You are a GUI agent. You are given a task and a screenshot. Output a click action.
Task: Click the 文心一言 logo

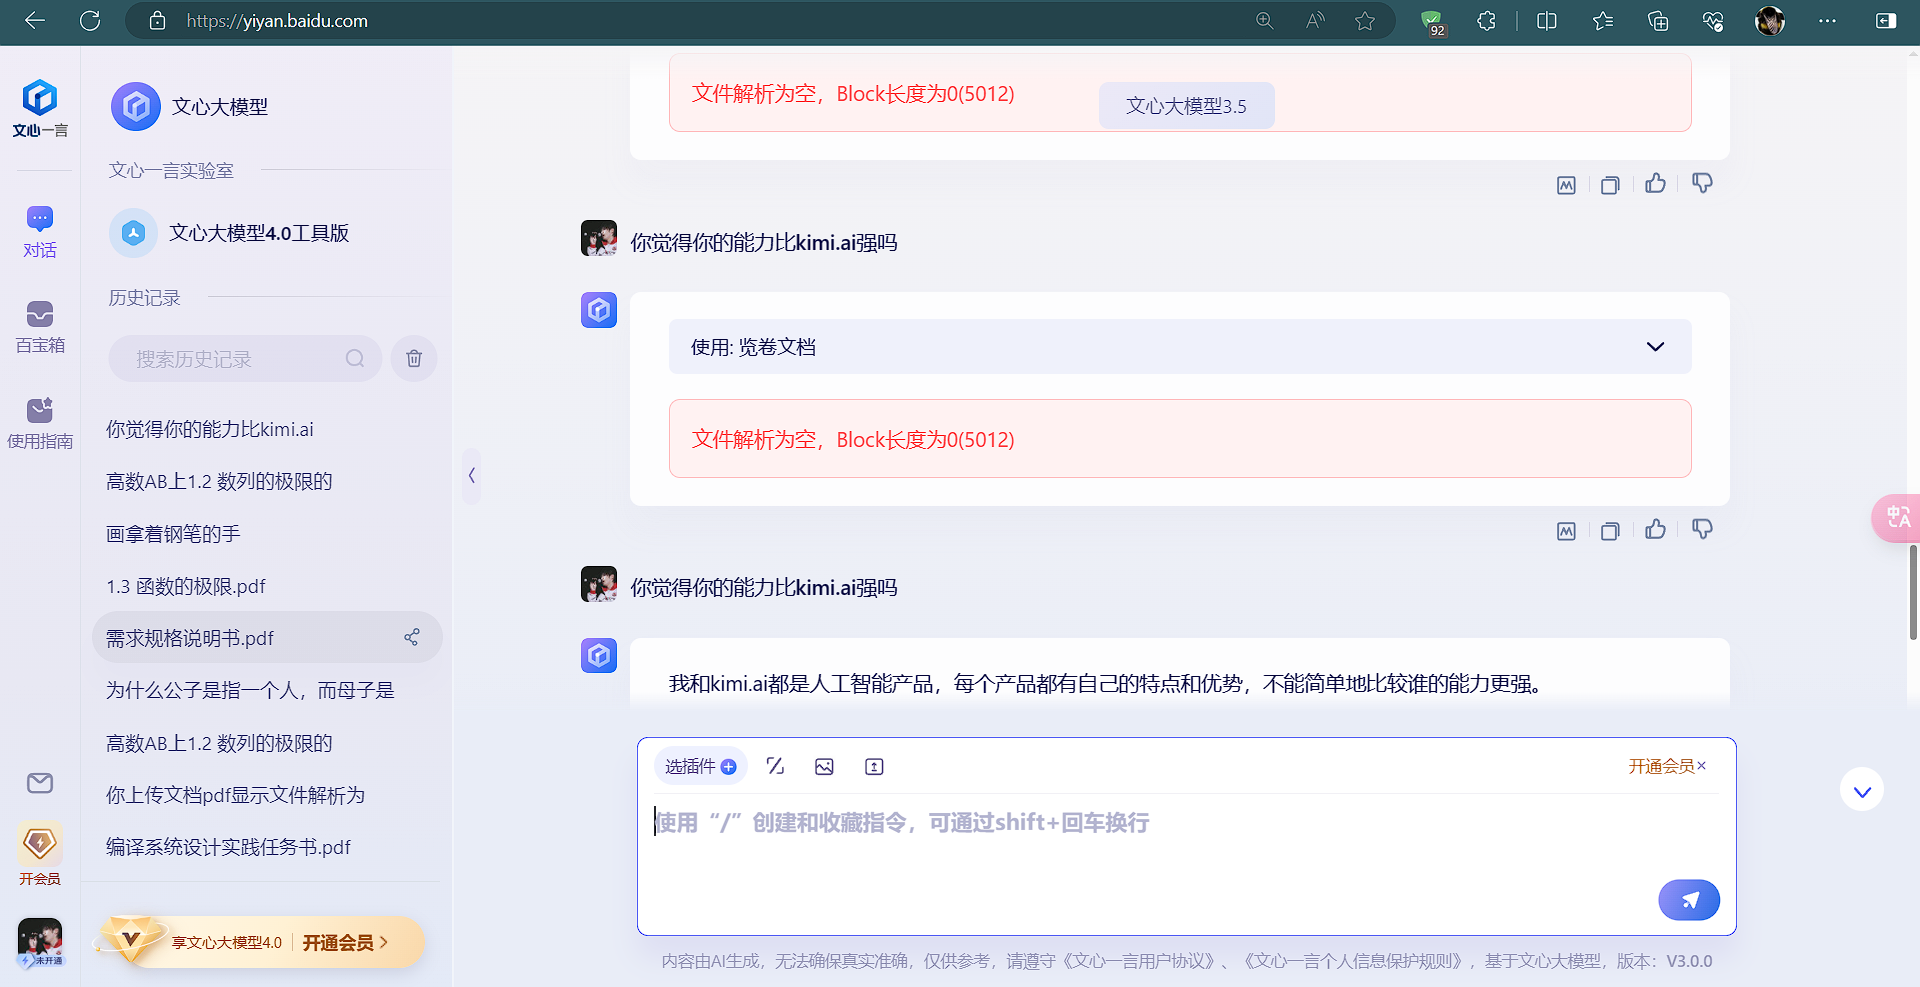40,108
